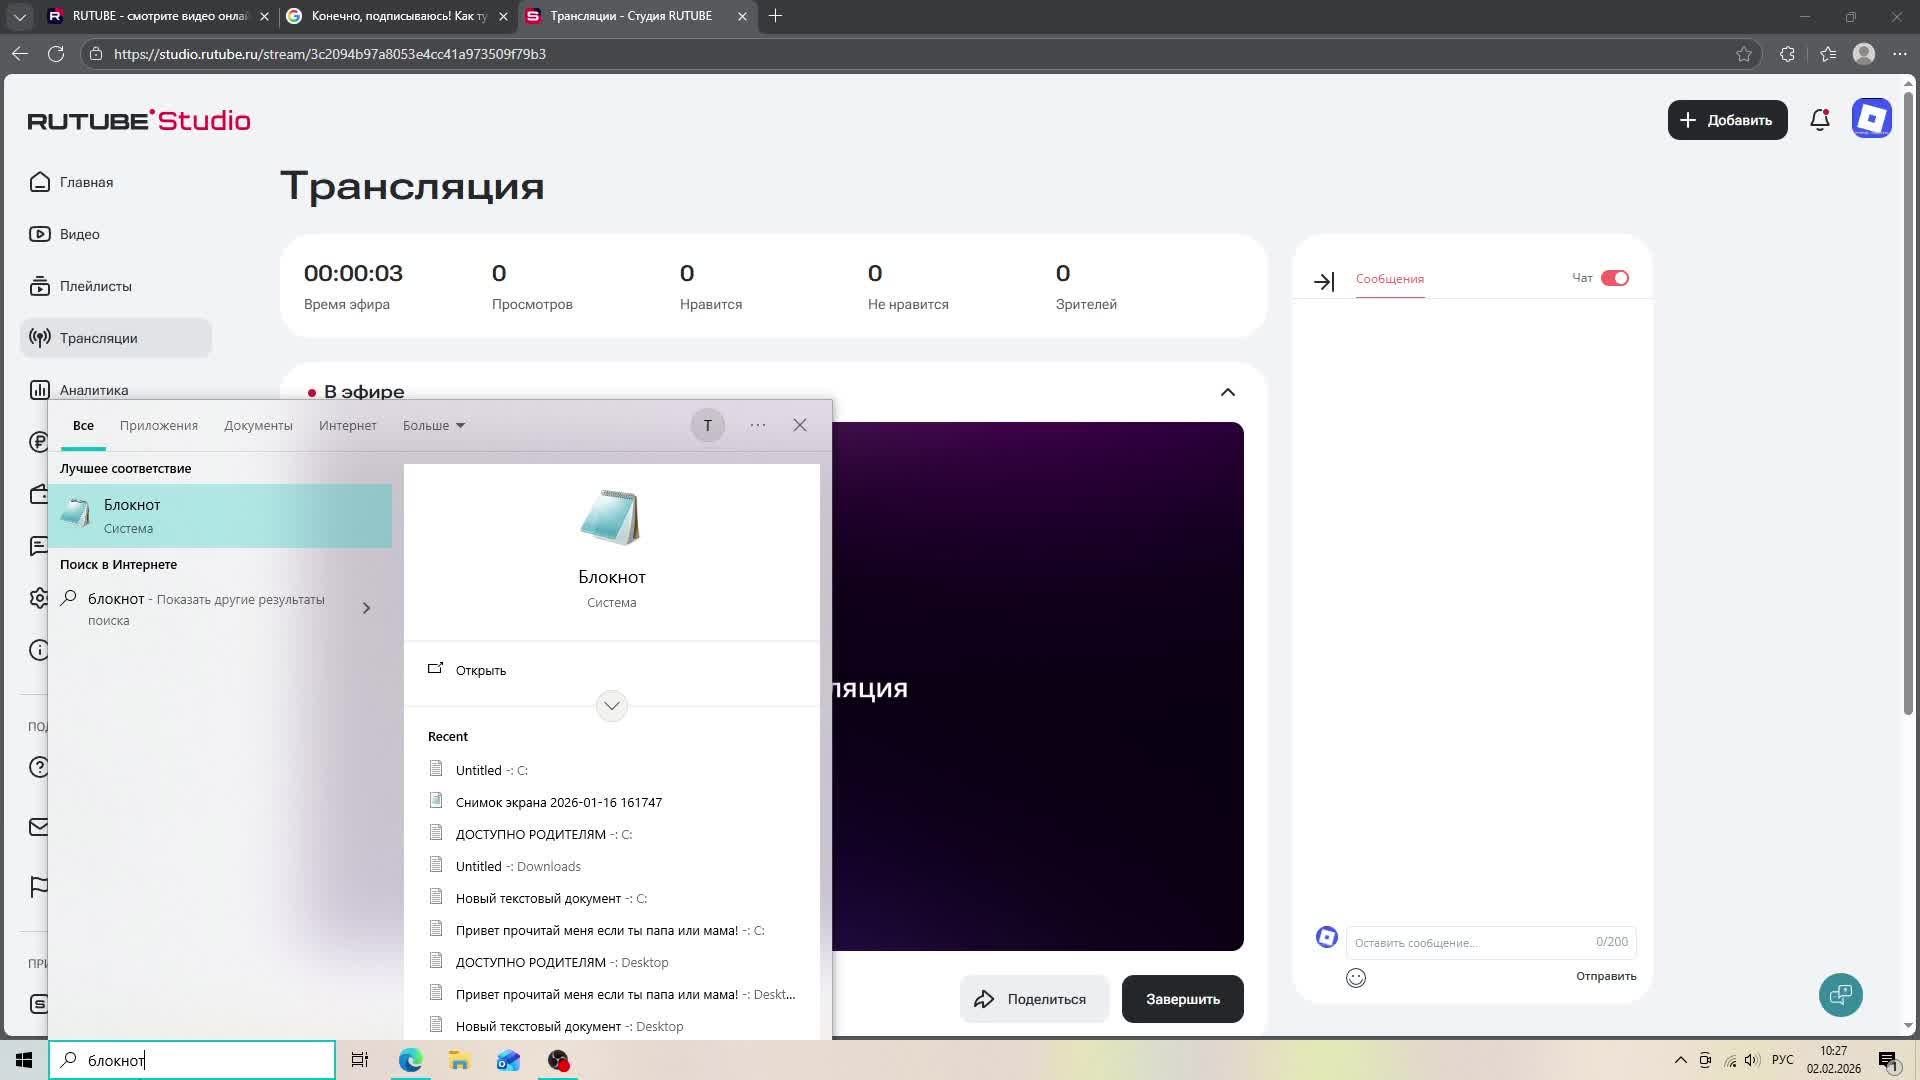Open the Больше filter dropdown
Viewport: 1920px width, 1080px height.
[x=433, y=425]
